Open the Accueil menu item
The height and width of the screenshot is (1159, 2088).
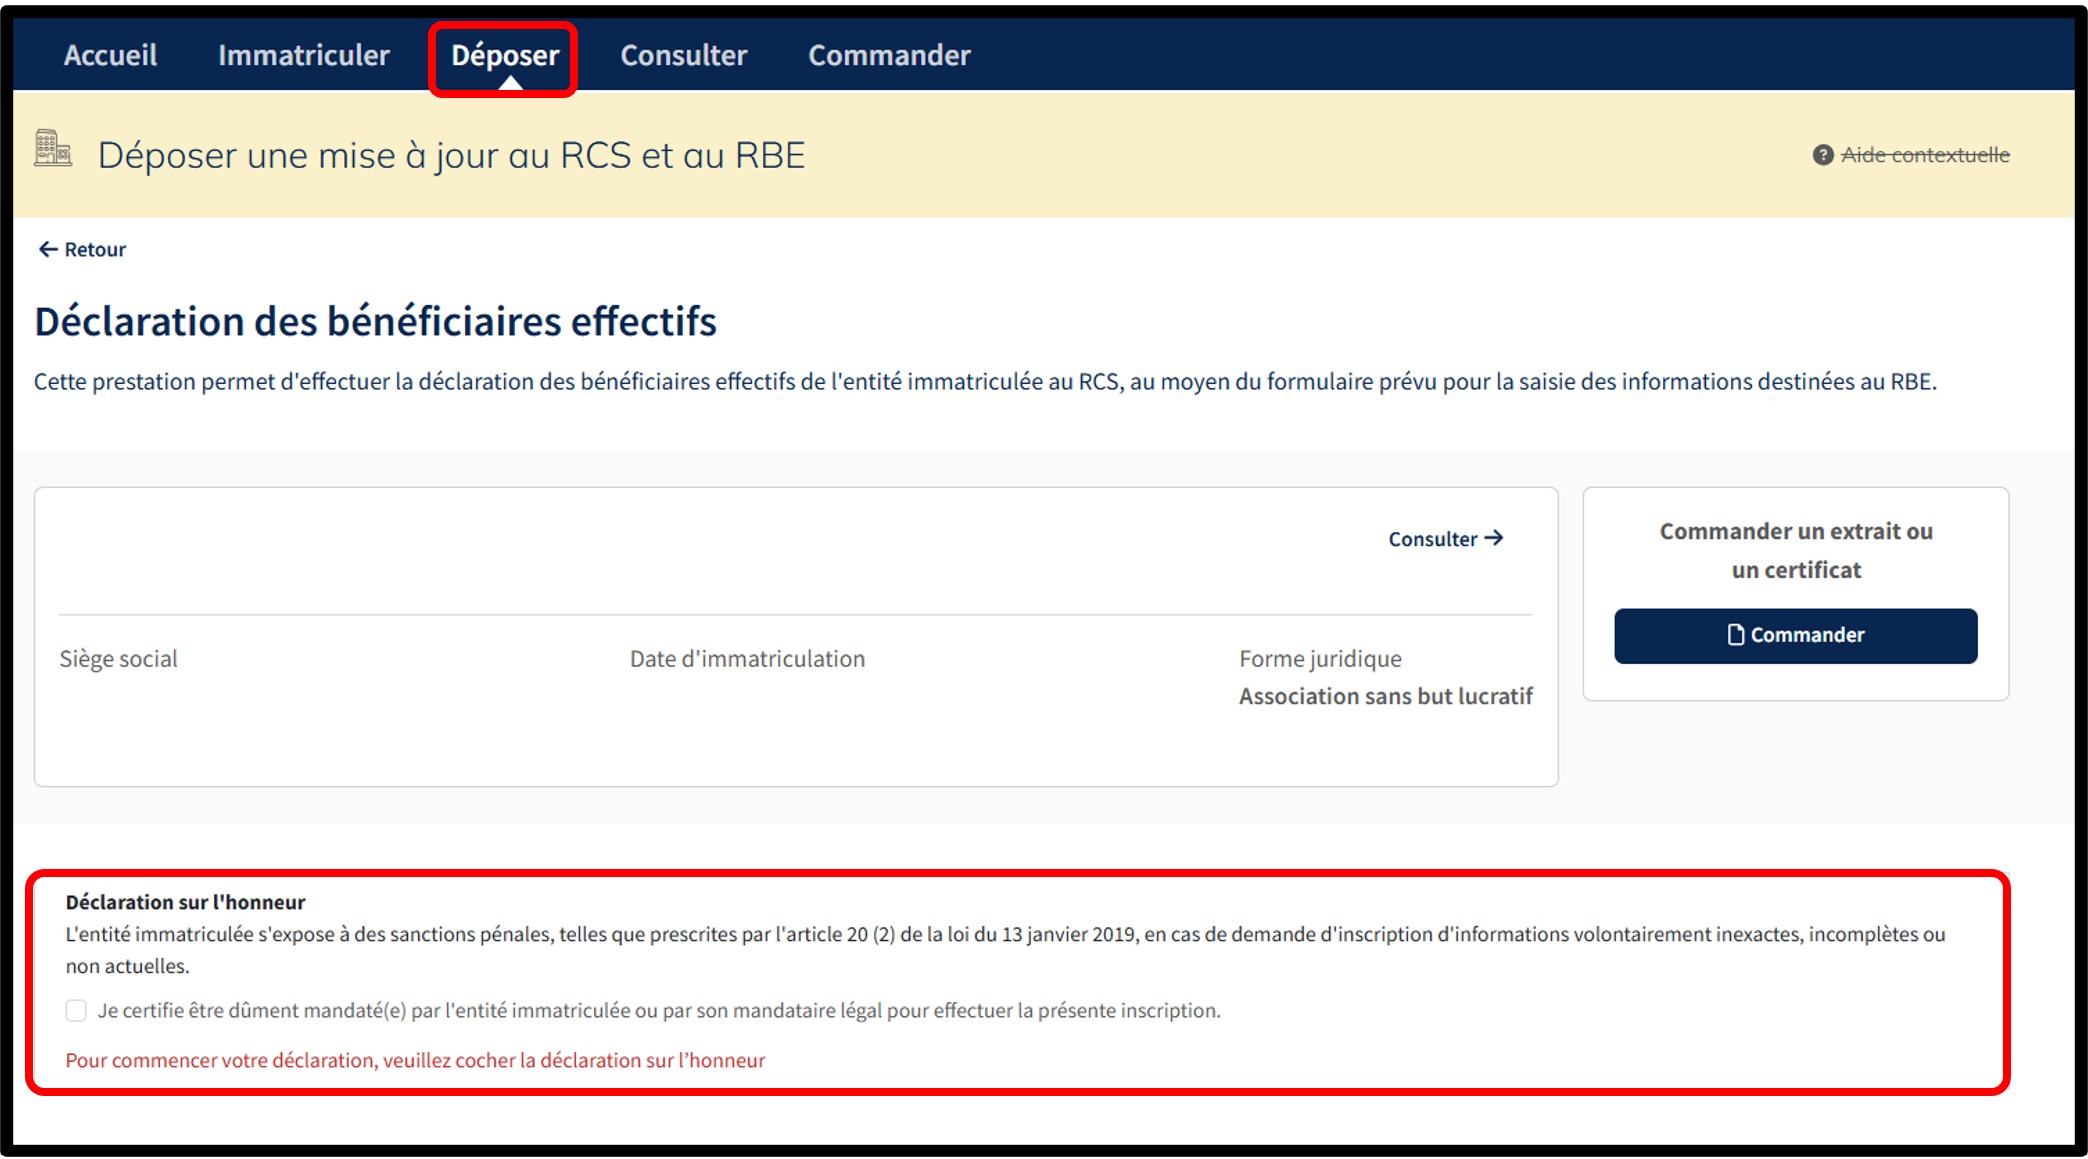click(110, 55)
